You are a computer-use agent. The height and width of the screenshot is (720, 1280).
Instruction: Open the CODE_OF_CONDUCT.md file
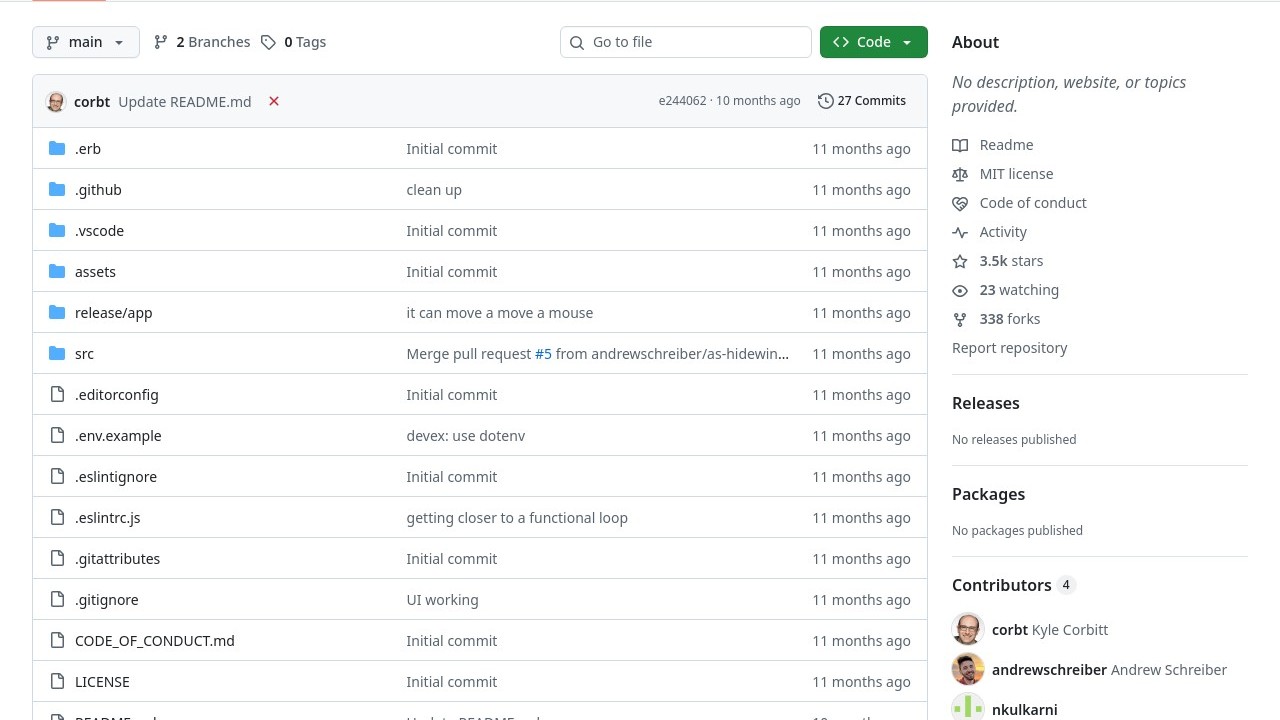(x=155, y=641)
